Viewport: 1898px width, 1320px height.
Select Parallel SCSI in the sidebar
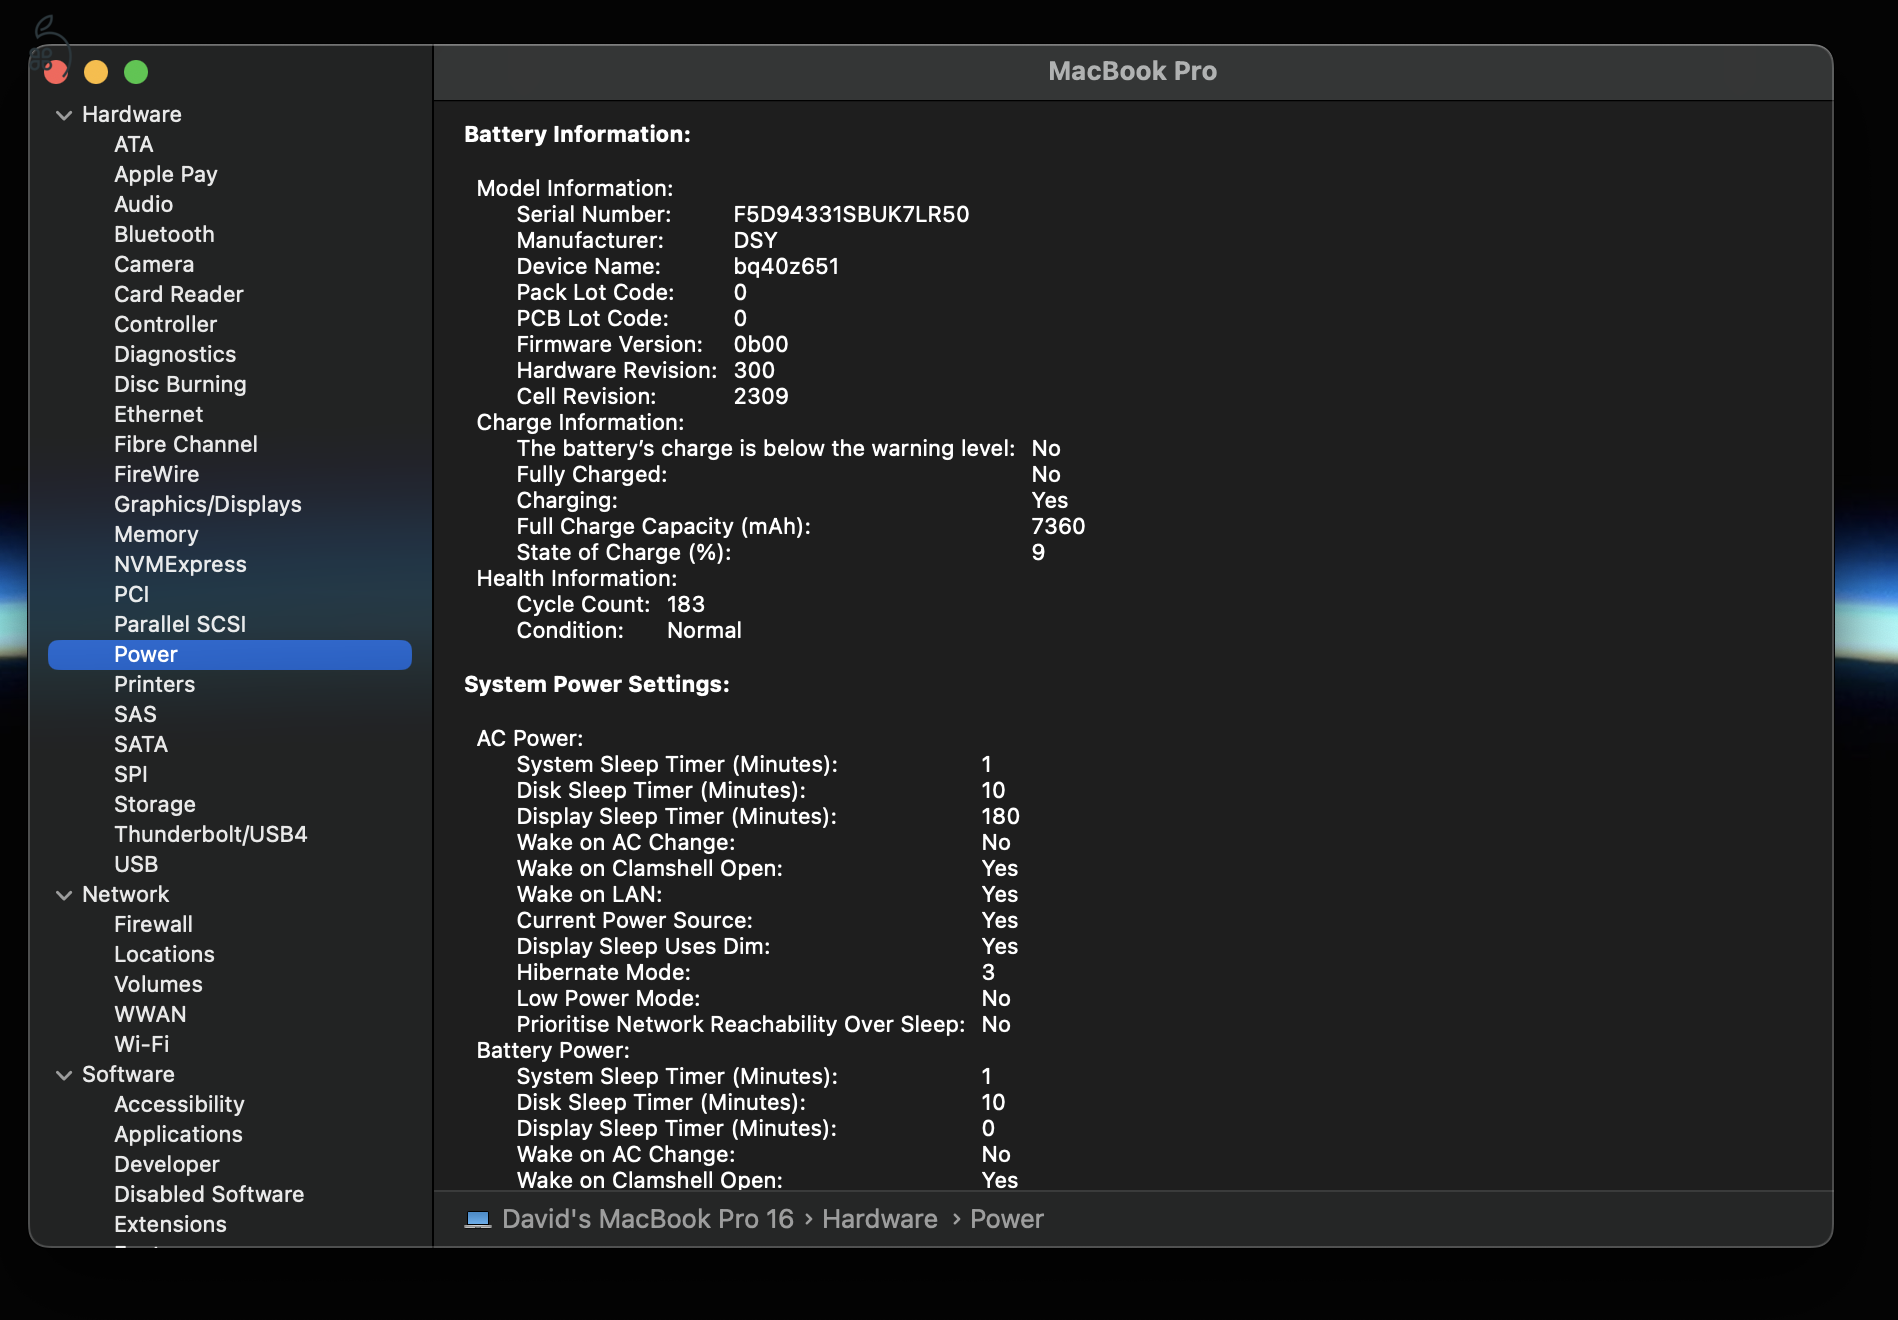tap(180, 624)
